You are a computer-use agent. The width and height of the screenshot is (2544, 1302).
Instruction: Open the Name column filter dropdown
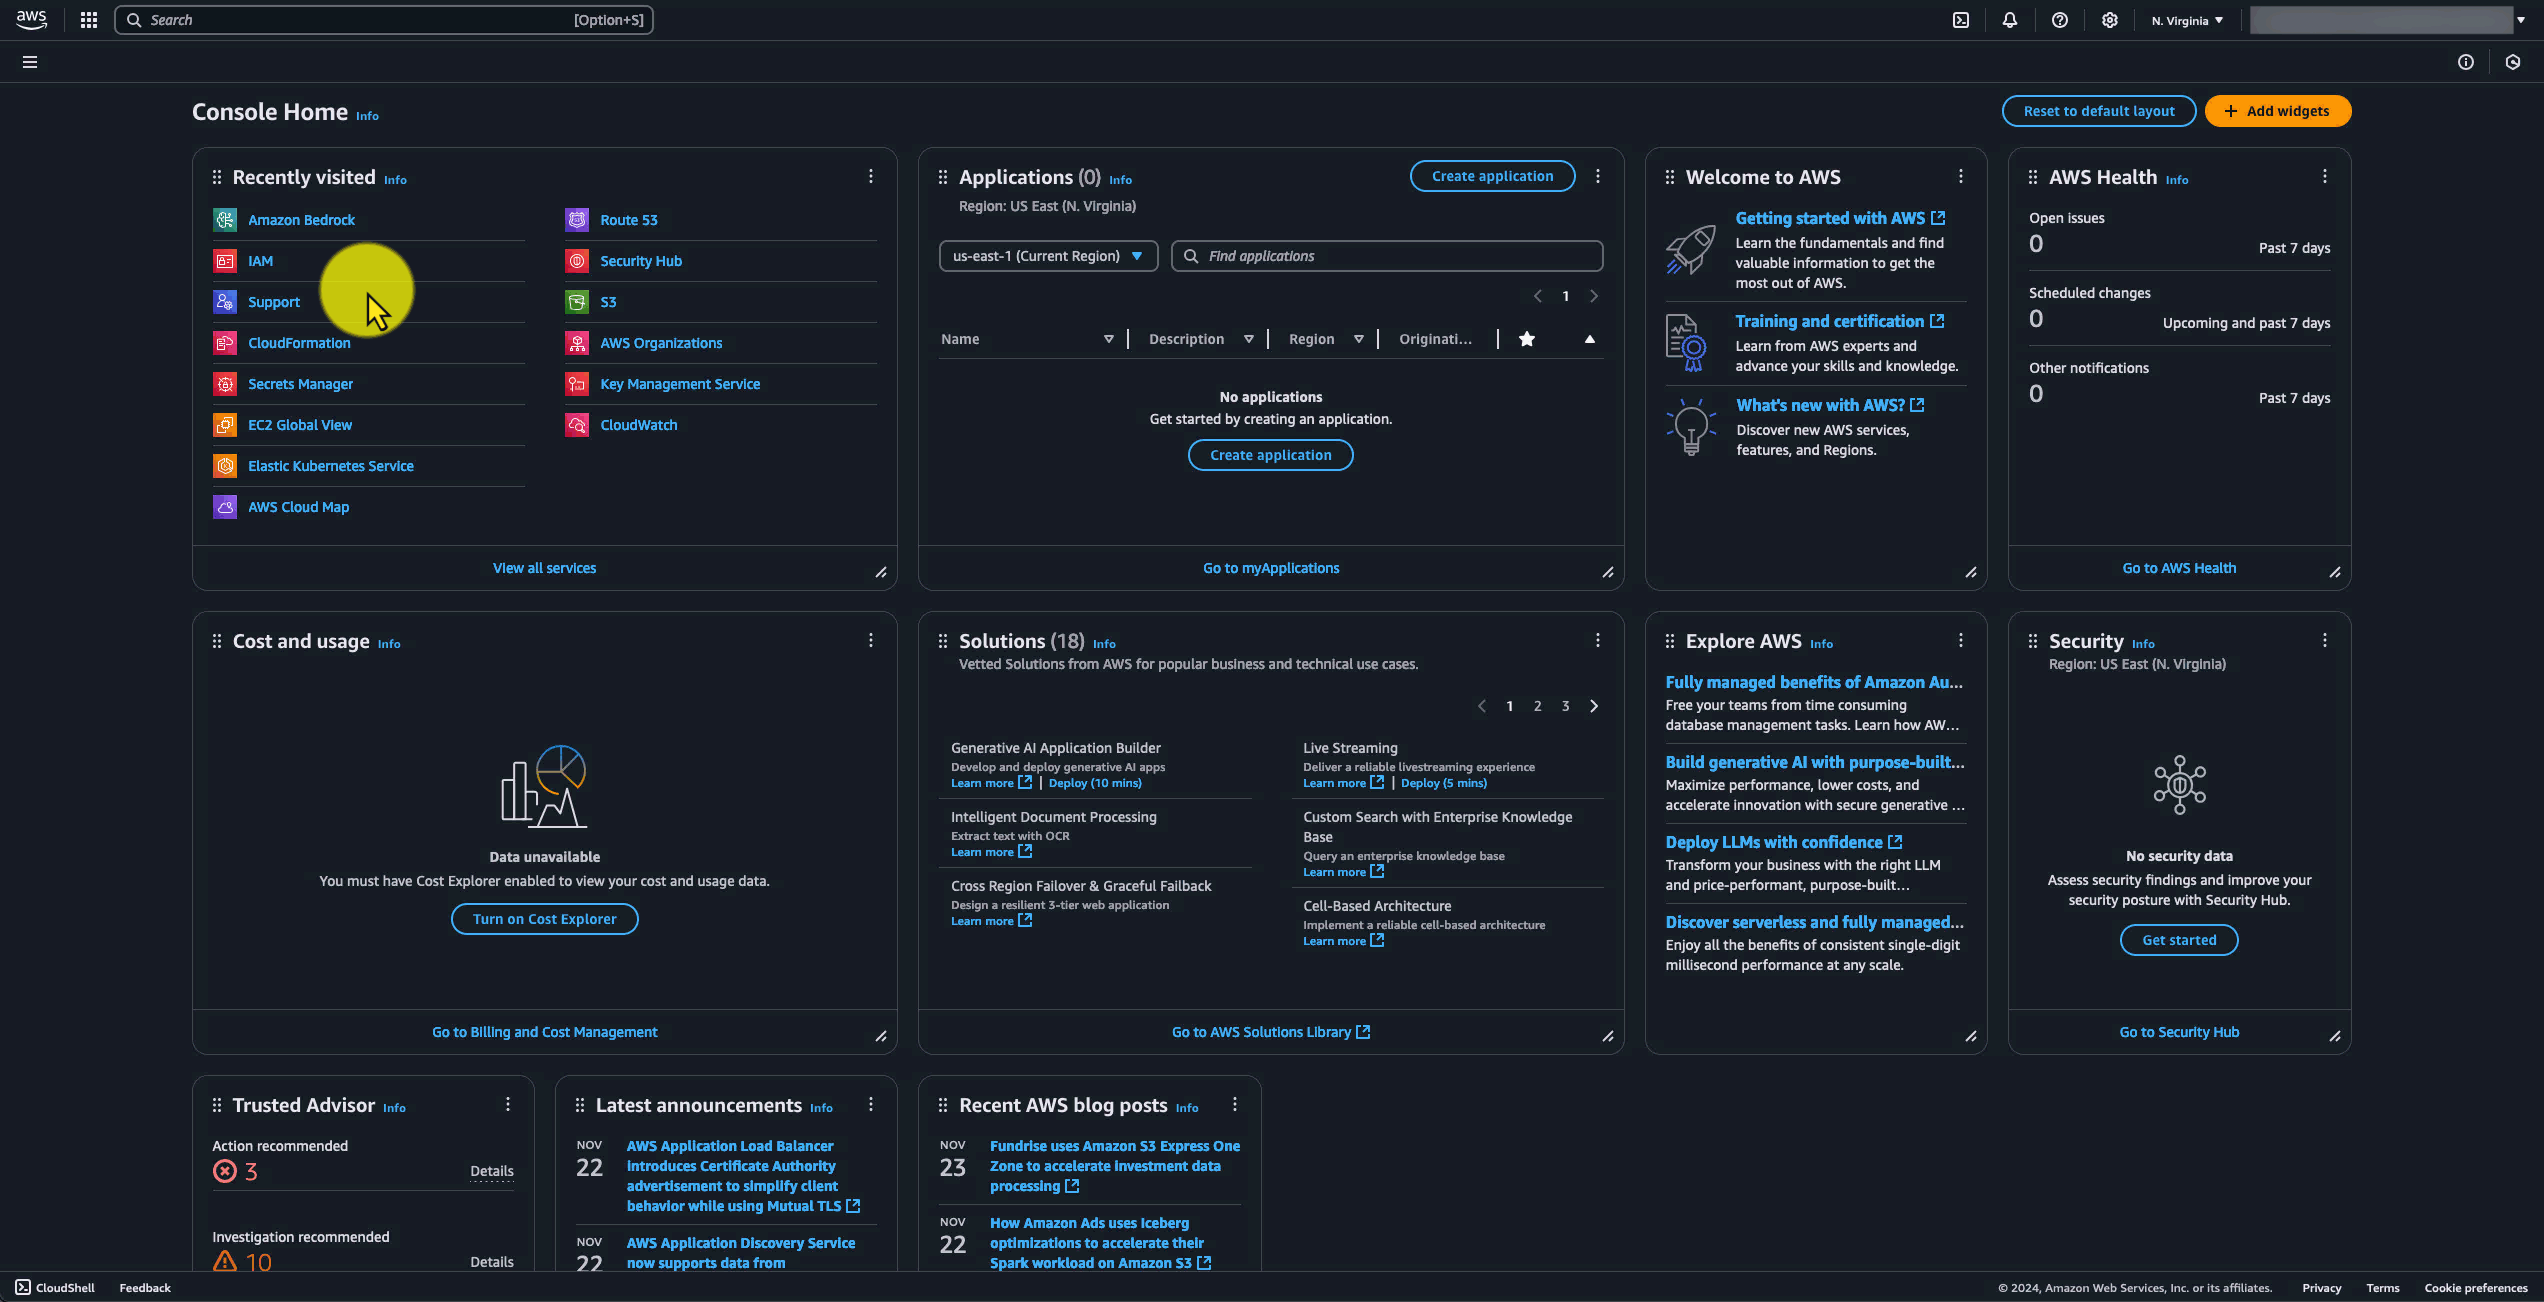pyautogui.click(x=1108, y=338)
